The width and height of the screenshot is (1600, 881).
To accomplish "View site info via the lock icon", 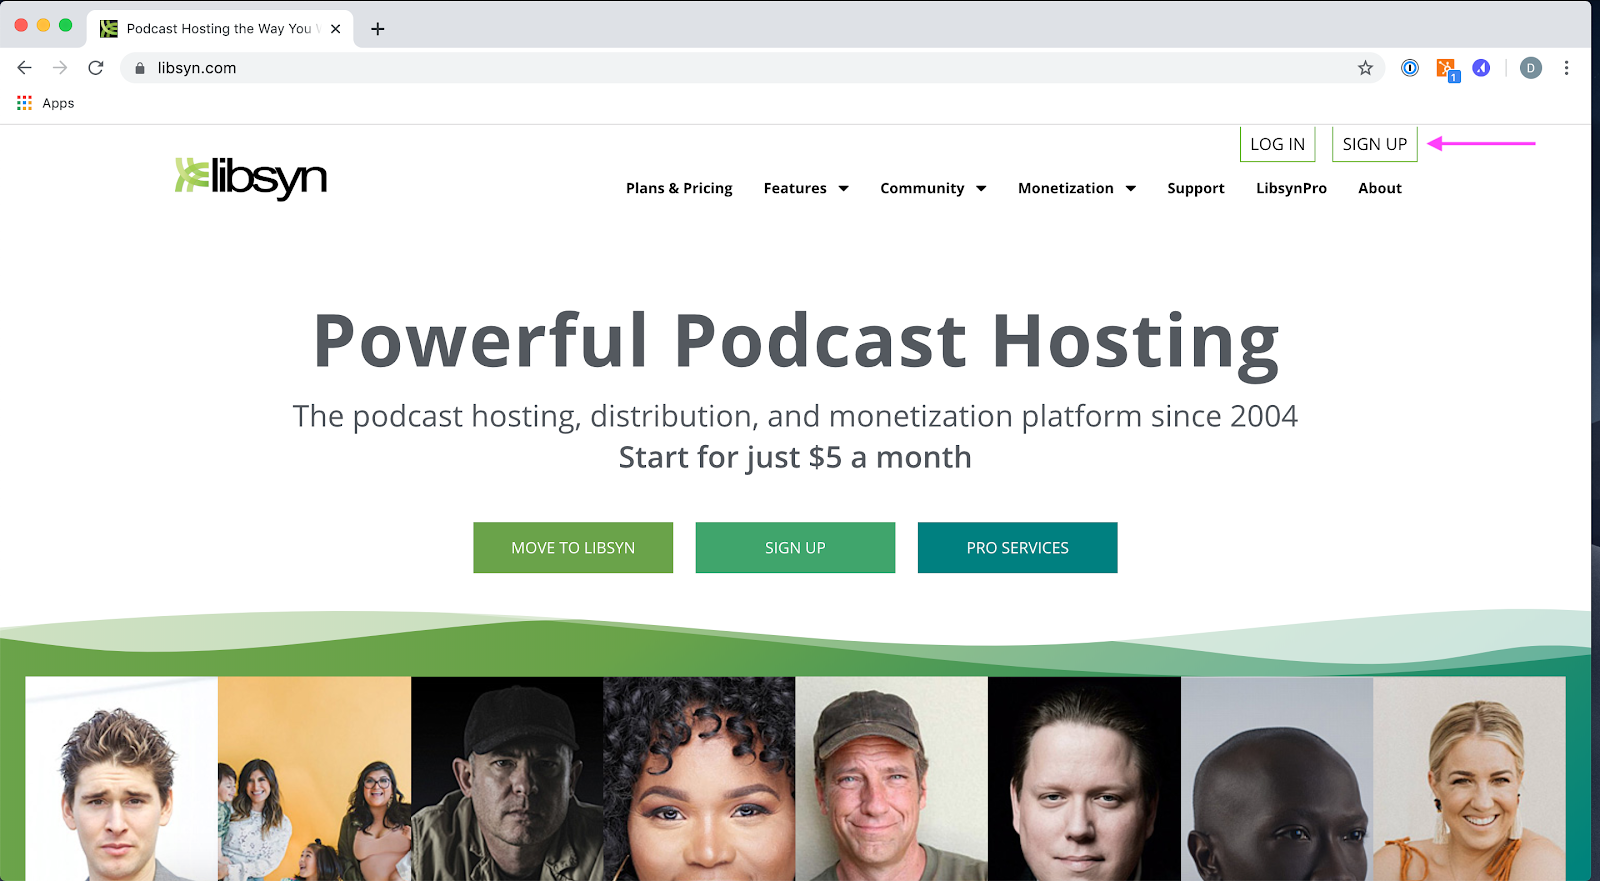I will [140, 68].
